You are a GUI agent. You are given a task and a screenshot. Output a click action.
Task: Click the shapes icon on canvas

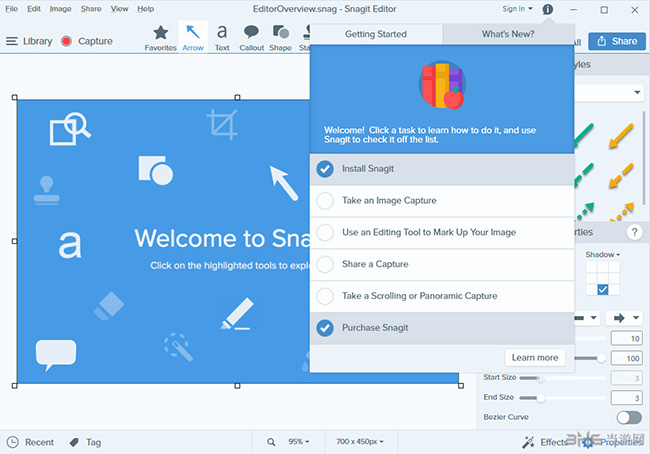pyautogui.click(x=155, y=170)
